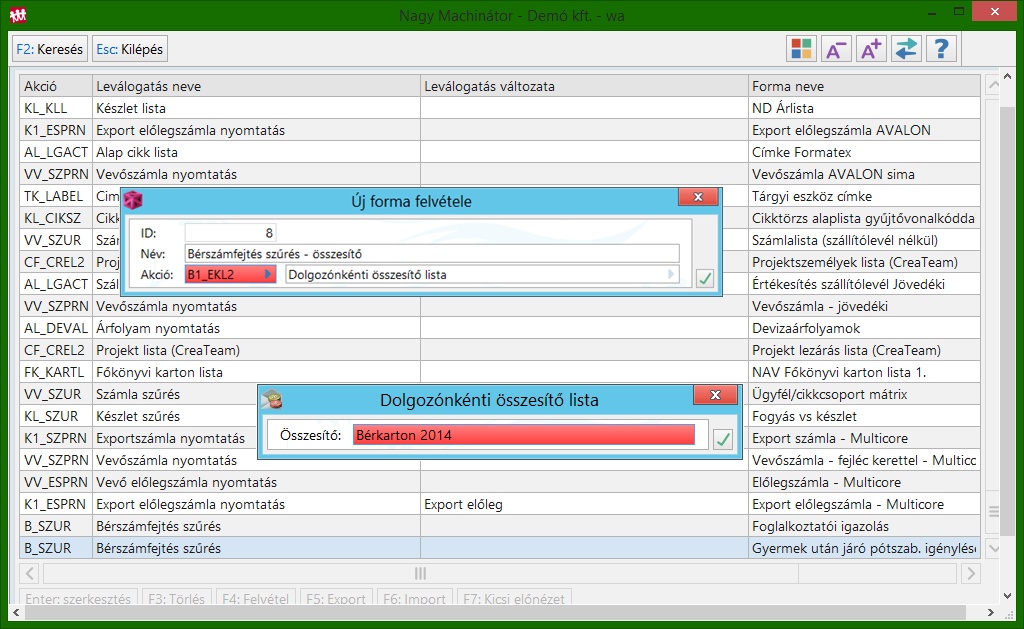The image size is (1024, 629).
Task: Select the Készlet lista row cell
Action: click(x=256, y=108)
